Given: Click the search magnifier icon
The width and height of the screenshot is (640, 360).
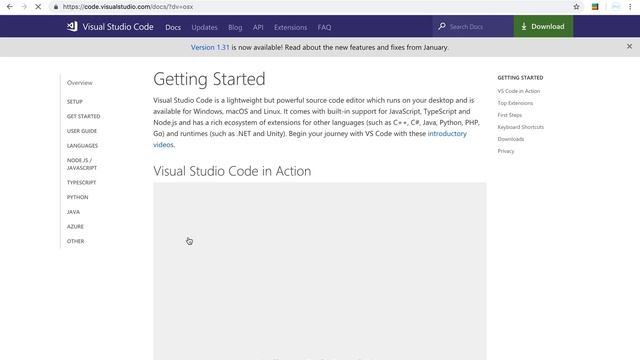Looking at the screenshot, I should tap(442, 27).
